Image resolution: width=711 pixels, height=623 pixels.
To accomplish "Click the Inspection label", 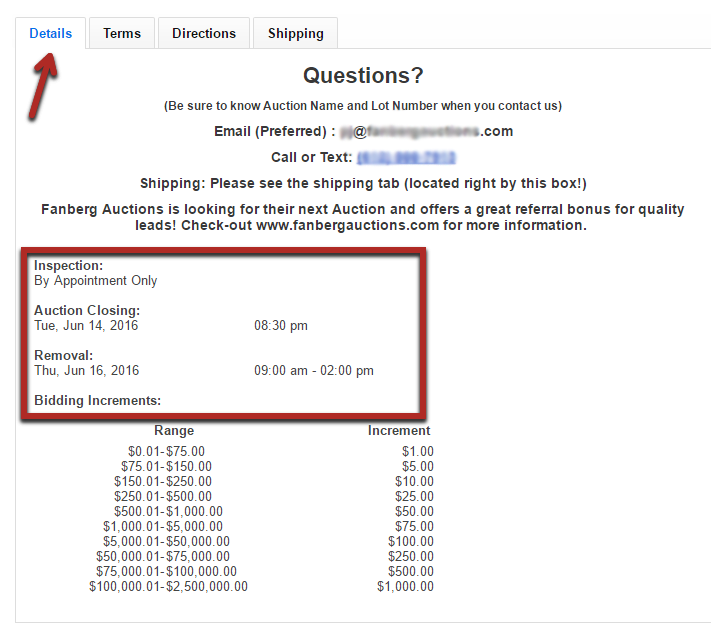I will coord(68,265).
